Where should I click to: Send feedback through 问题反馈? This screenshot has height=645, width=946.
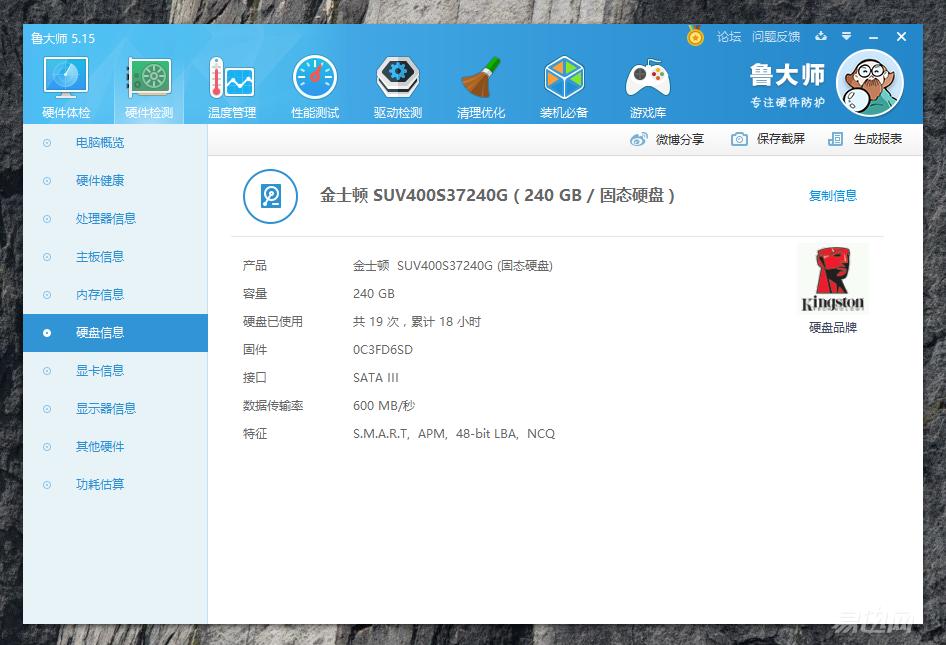pos(775,36)
